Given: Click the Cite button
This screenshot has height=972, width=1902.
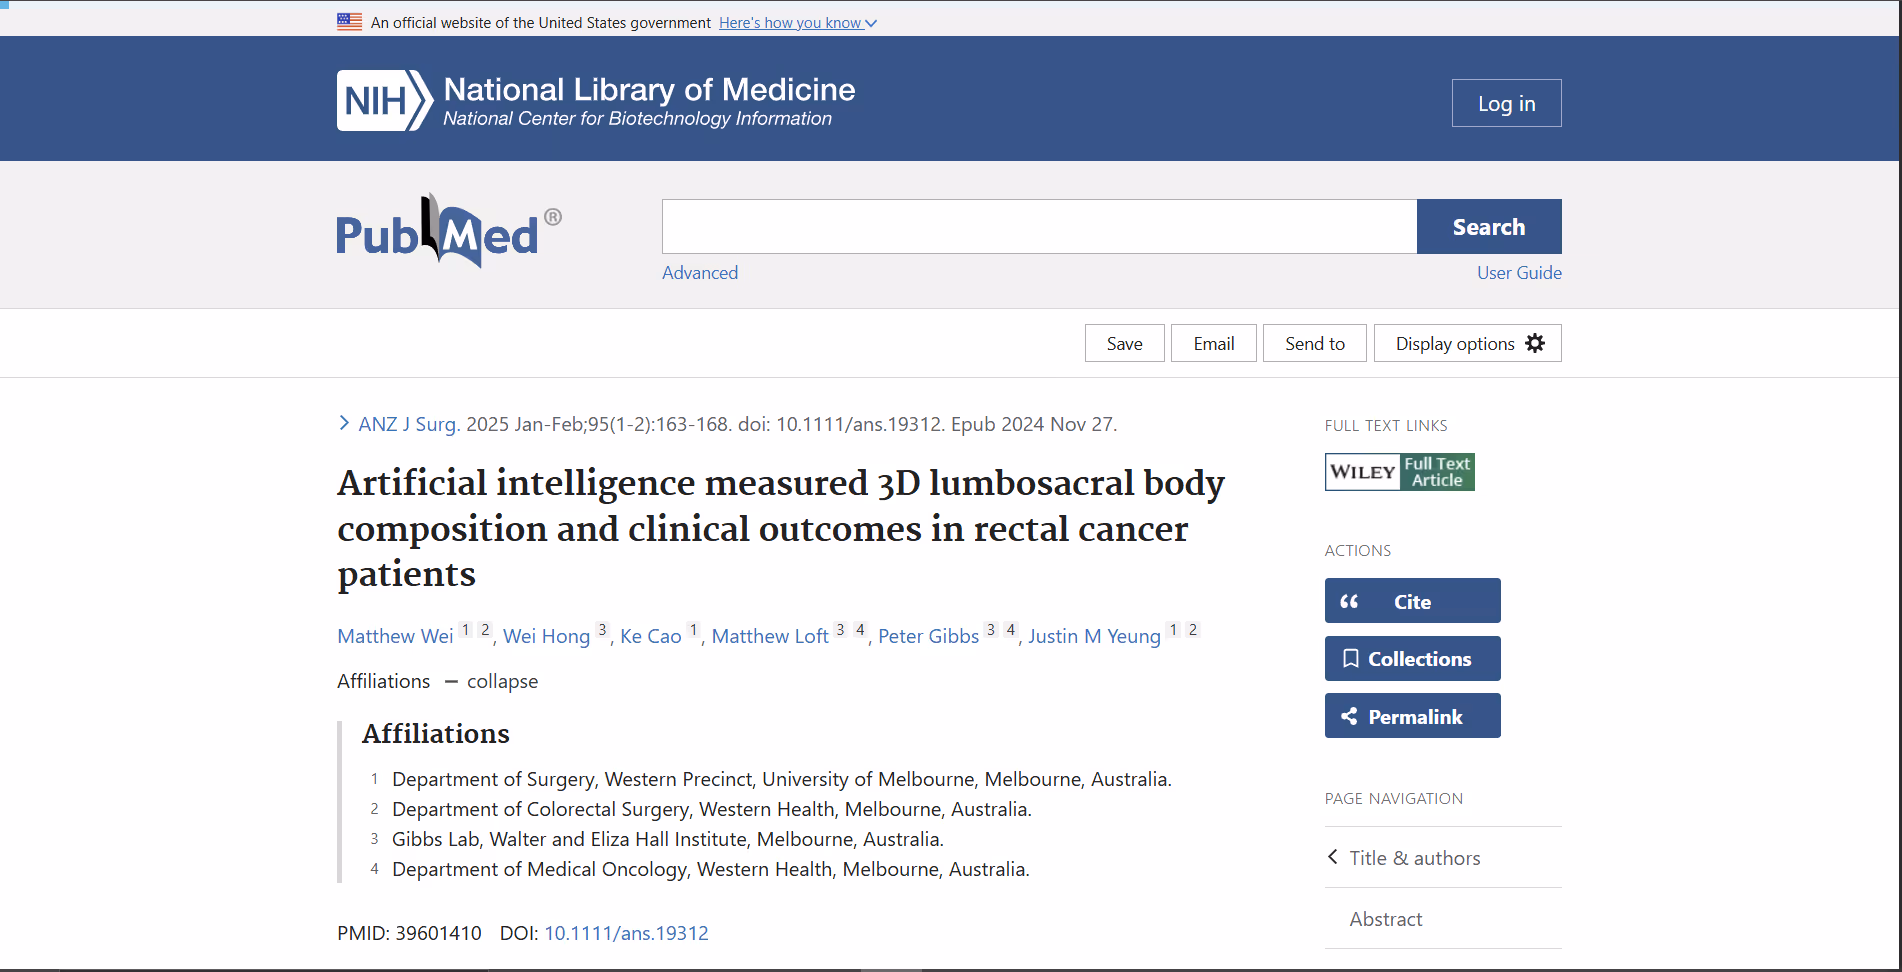Looking at the screenshot, I should click(x=1412, y=601).
